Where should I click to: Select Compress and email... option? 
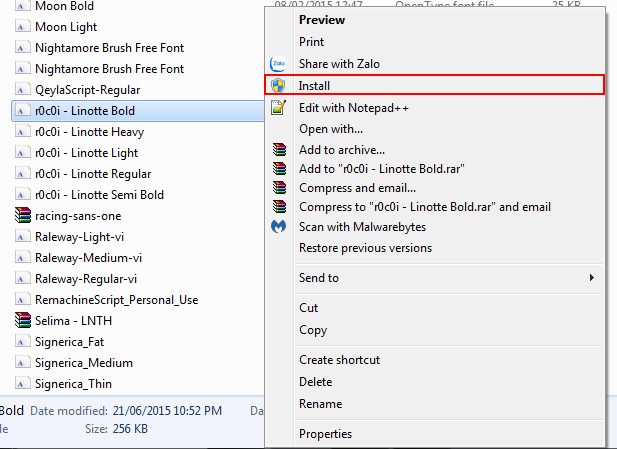coord(357,188)
